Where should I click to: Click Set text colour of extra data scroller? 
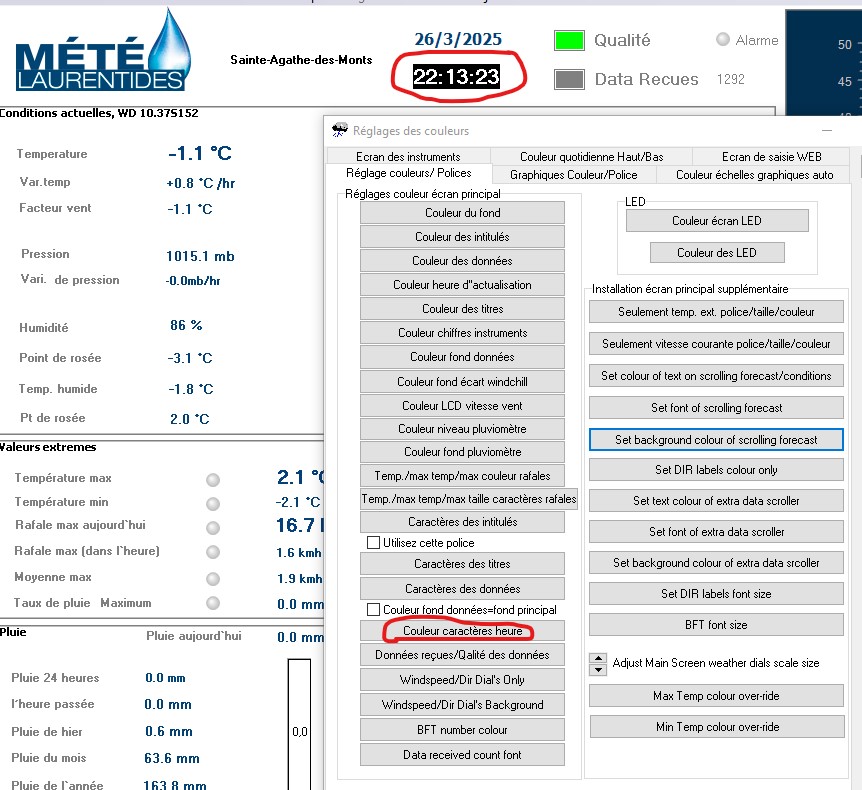pos(716,501)
